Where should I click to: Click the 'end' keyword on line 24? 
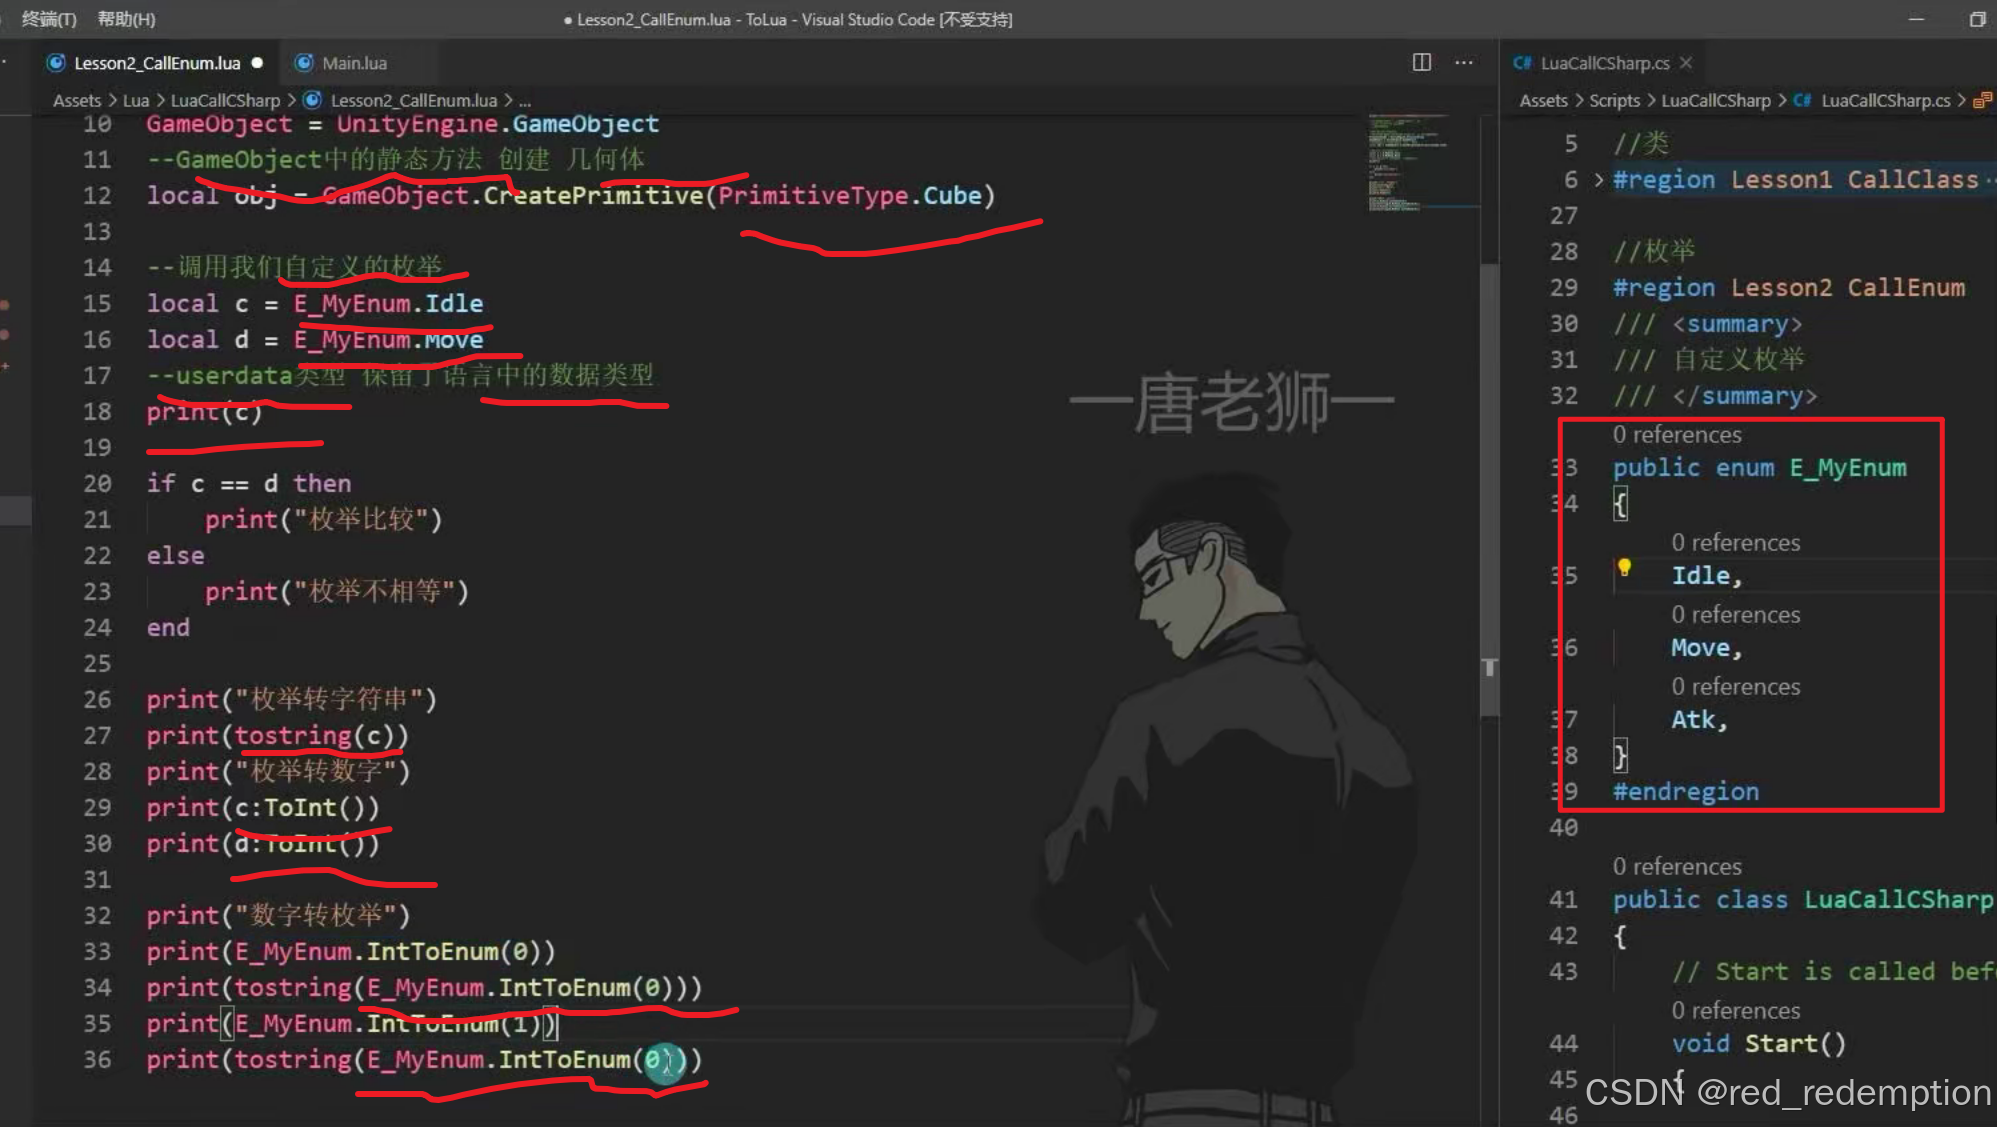pos(168,628)
